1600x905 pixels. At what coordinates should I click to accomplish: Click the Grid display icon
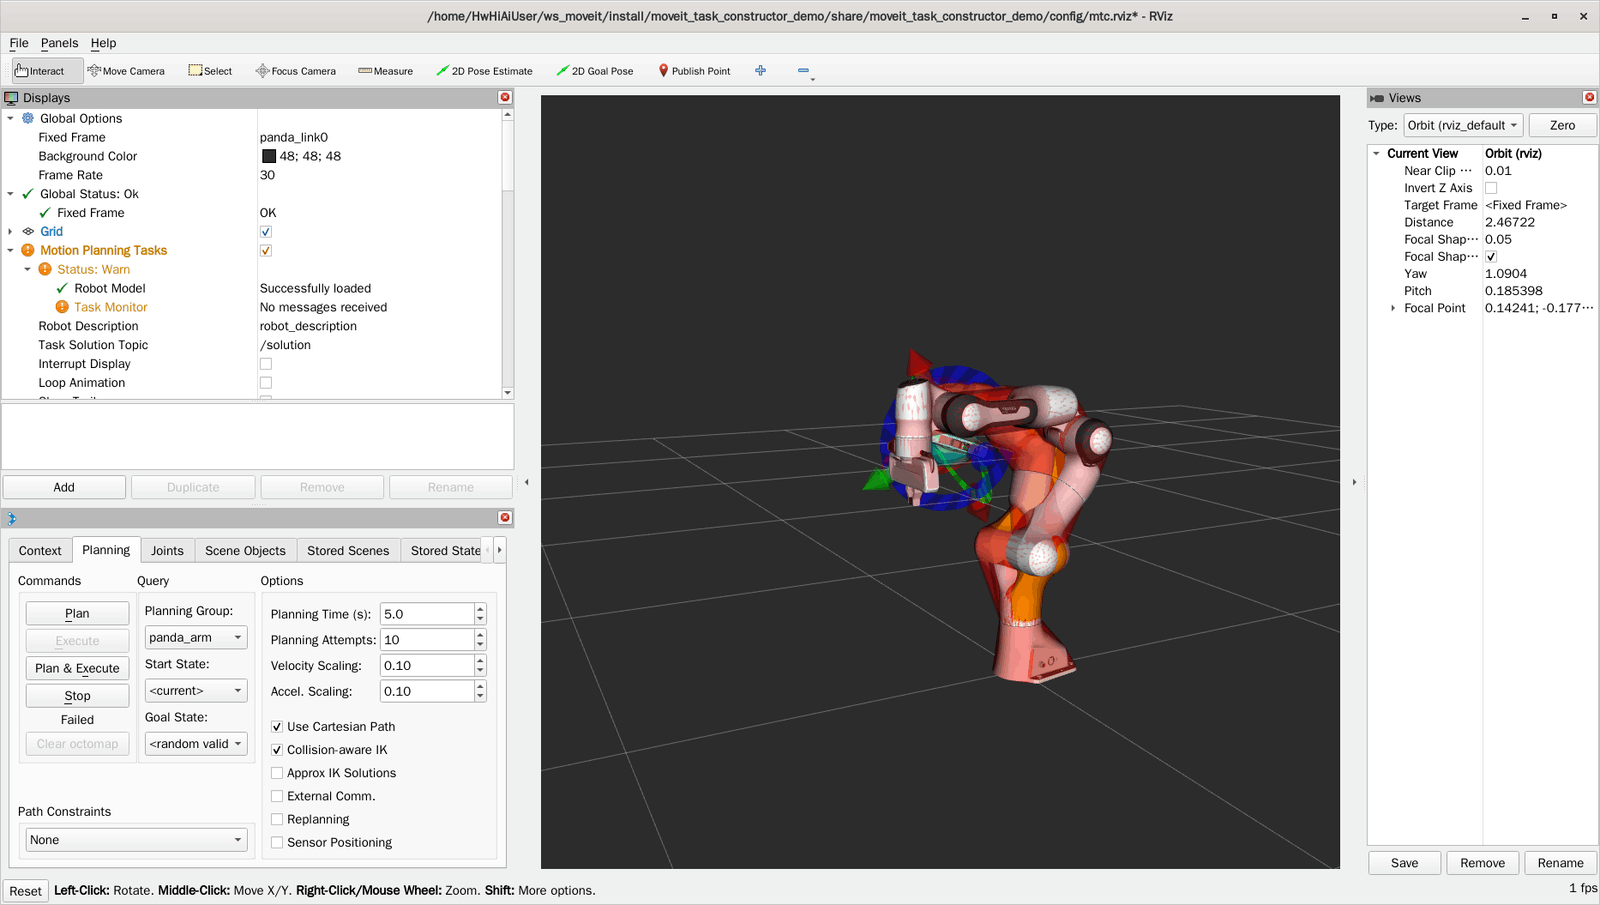[28, 231]
